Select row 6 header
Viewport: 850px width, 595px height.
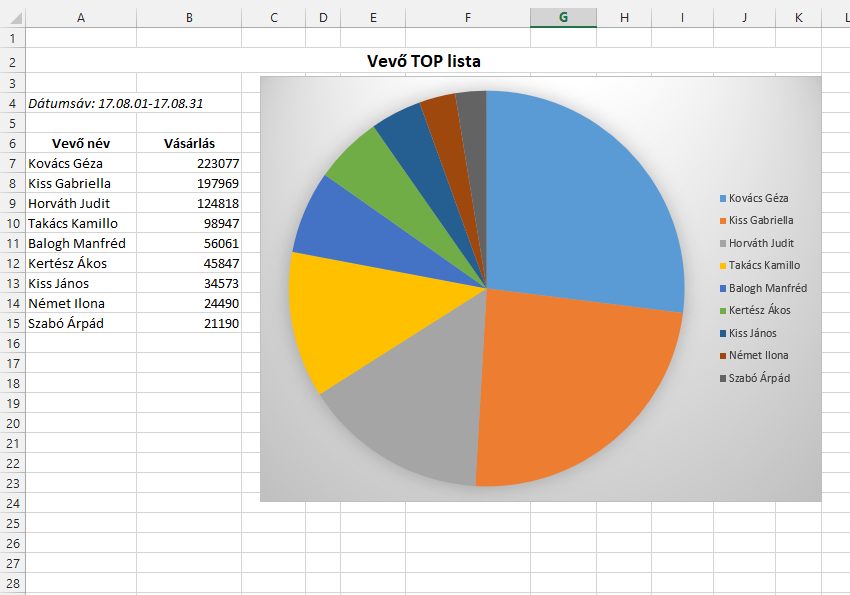point(12,143)
